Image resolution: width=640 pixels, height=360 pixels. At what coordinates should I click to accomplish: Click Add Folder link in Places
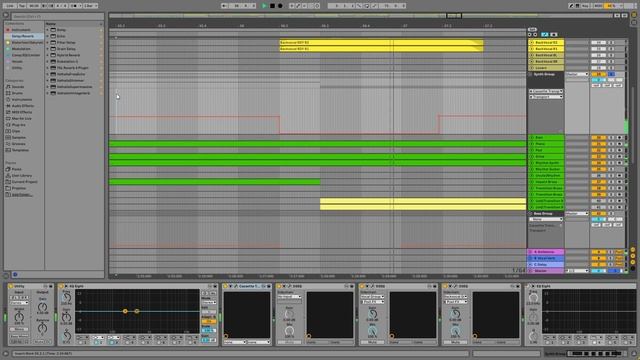tap(22, 195)
